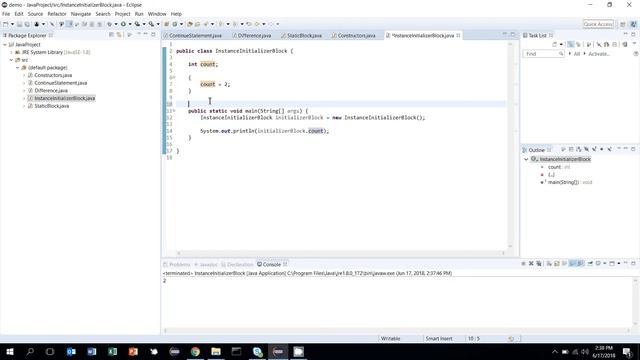Click the New Java Package icon
This screenshot has height=360, width=640.
click(x=166, y=24)
